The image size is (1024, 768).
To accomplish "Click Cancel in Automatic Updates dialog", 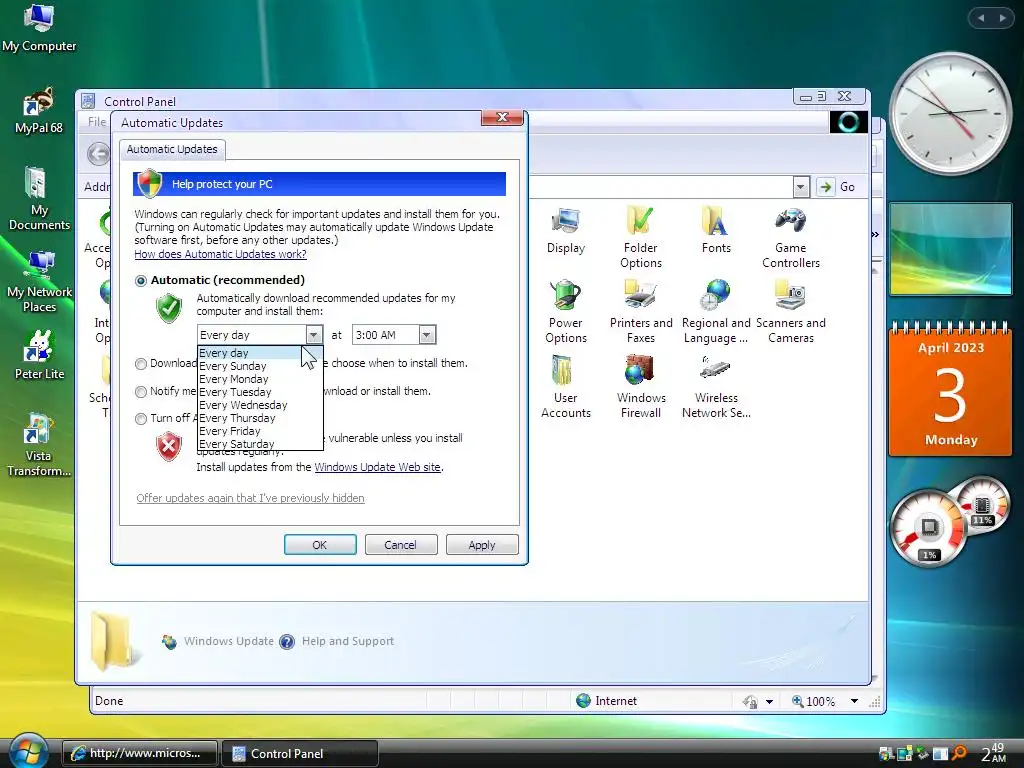I will [400, 545].
